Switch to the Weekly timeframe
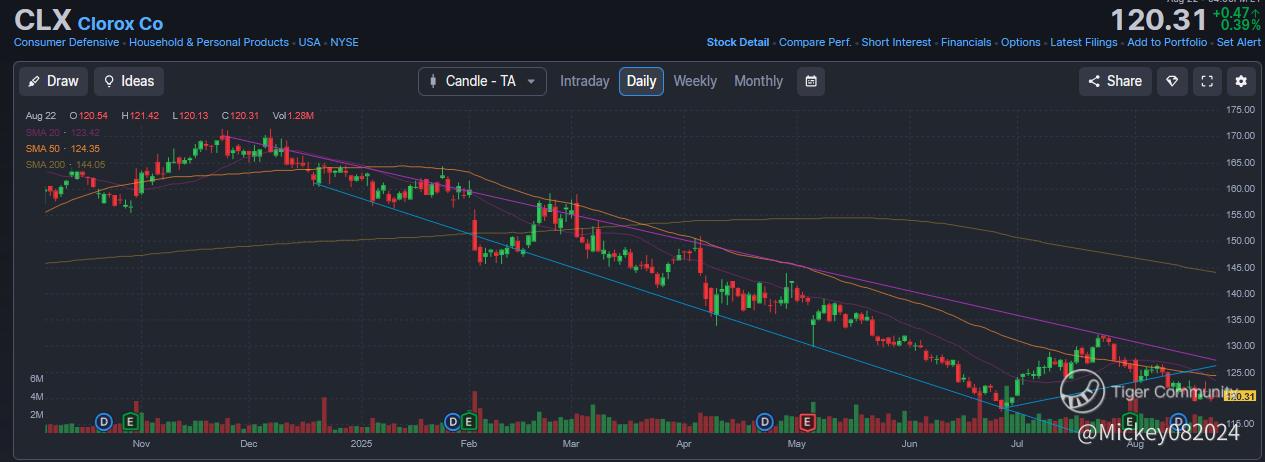The width and height of the screenshot is (1265, 462). [x=695, y=81]
